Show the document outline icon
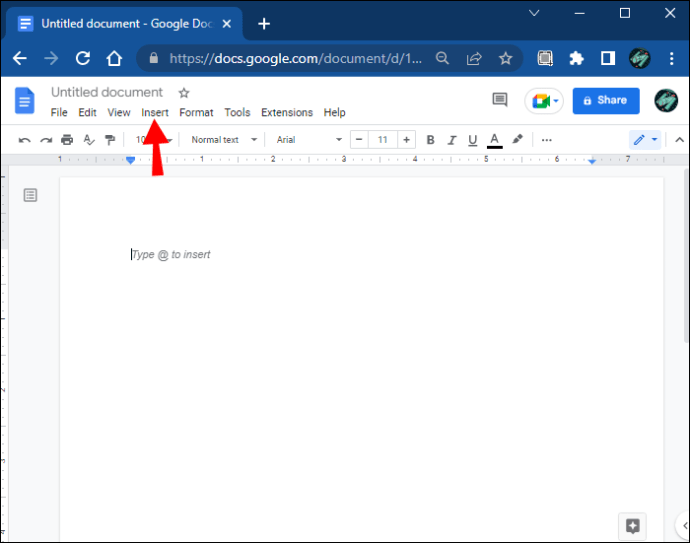Viewport: 690px width, 543px height. [30, 195]
